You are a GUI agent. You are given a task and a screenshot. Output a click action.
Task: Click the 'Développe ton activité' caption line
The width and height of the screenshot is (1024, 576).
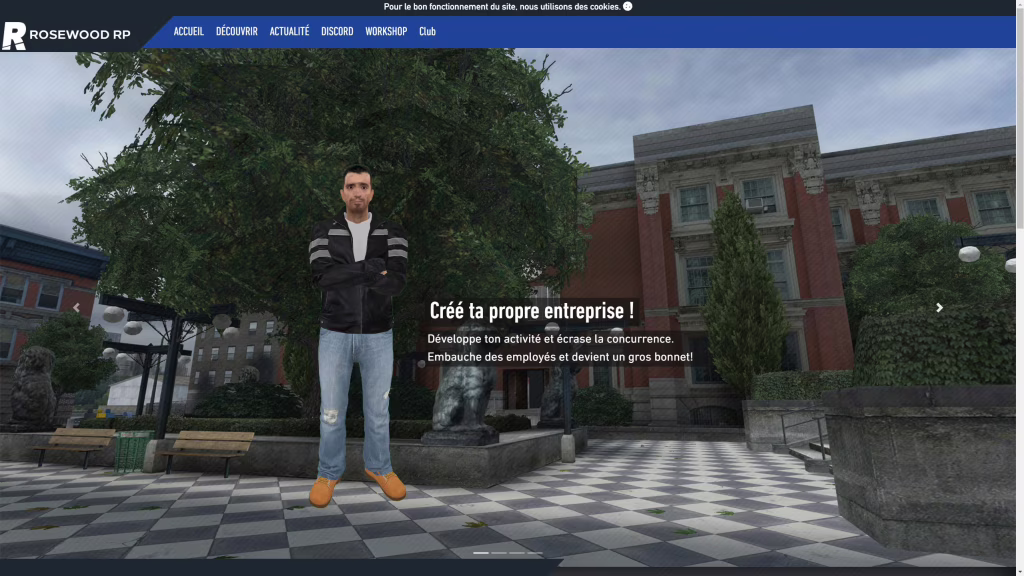[550, 339]
